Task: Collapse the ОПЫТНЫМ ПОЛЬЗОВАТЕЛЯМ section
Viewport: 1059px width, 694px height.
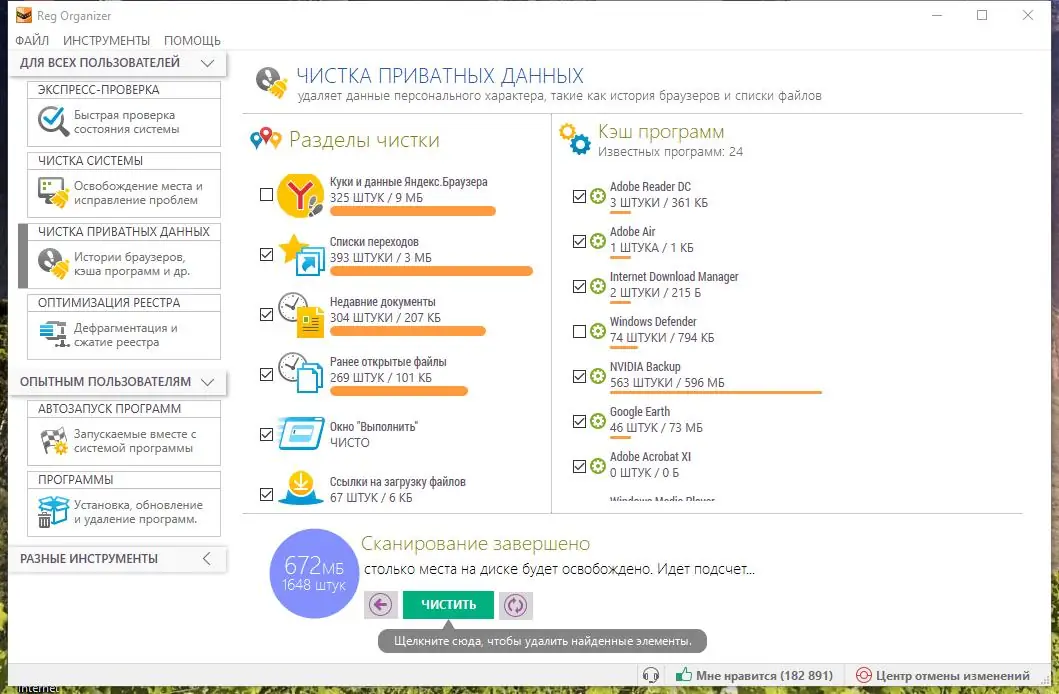Action: click(207, 382)
